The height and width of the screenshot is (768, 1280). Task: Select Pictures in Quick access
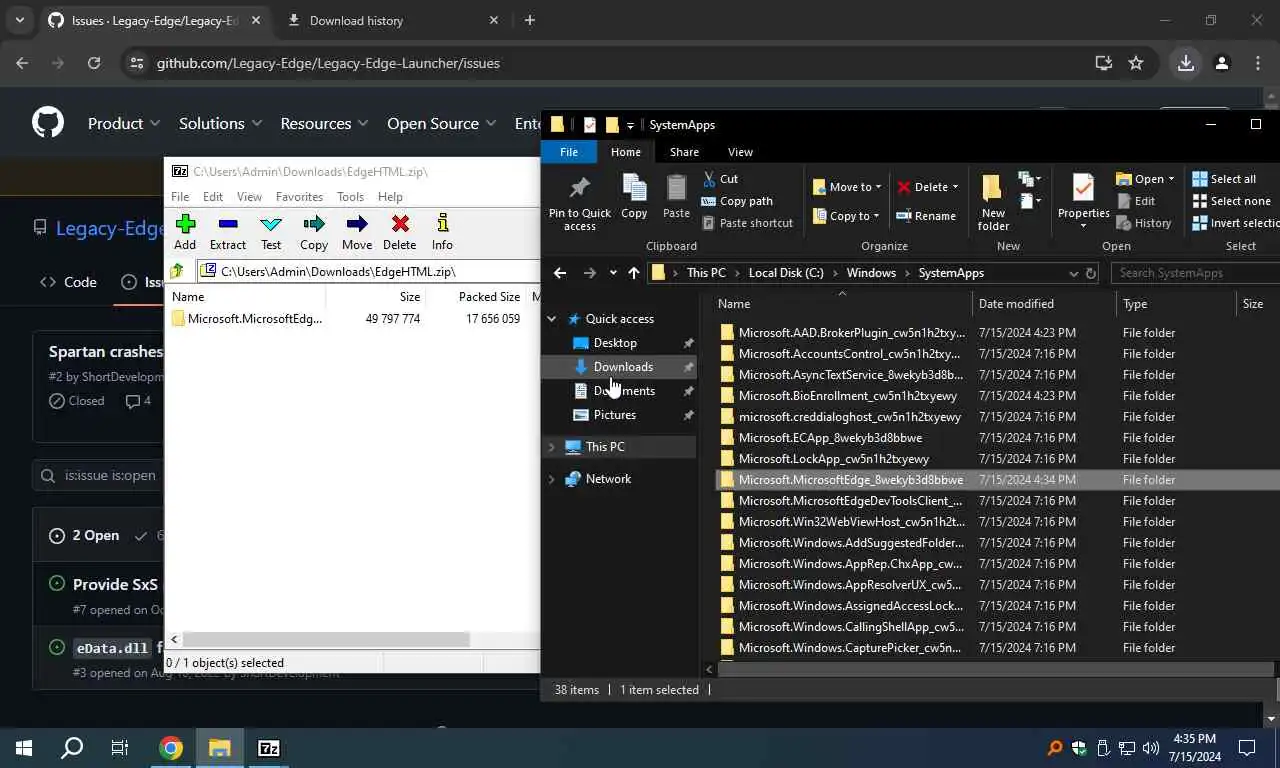tap(614, 415)
